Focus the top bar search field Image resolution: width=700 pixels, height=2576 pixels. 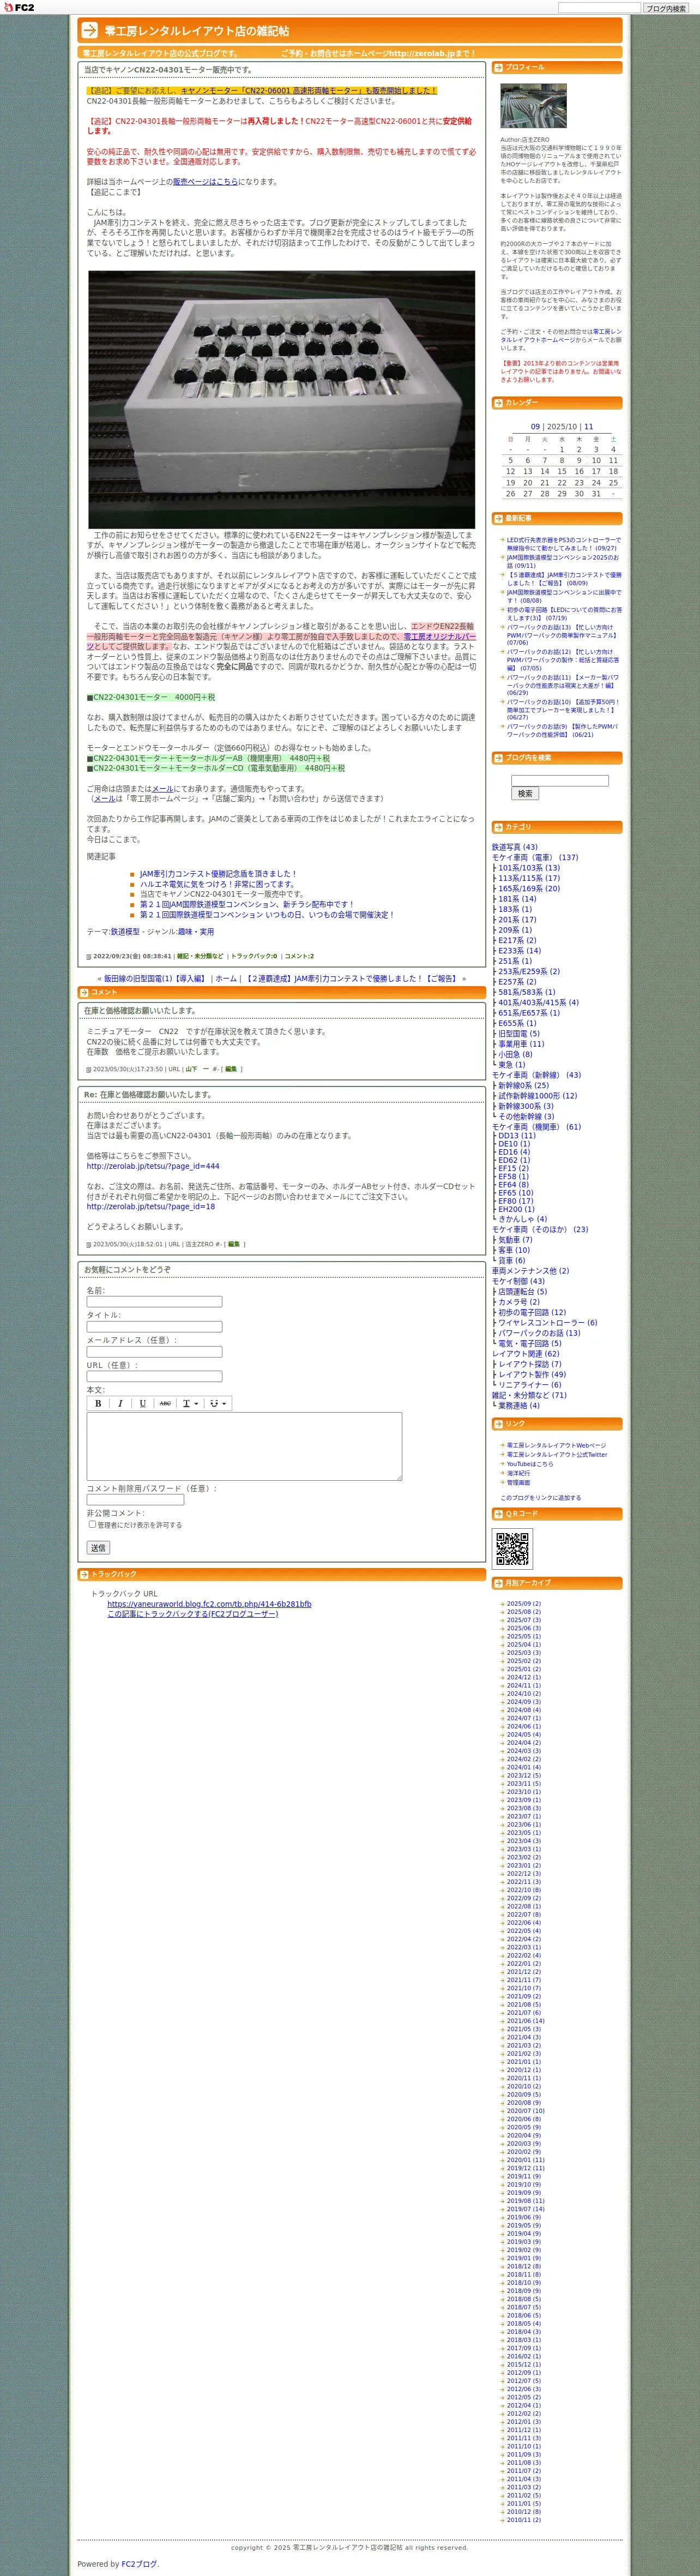coord(599,8)
